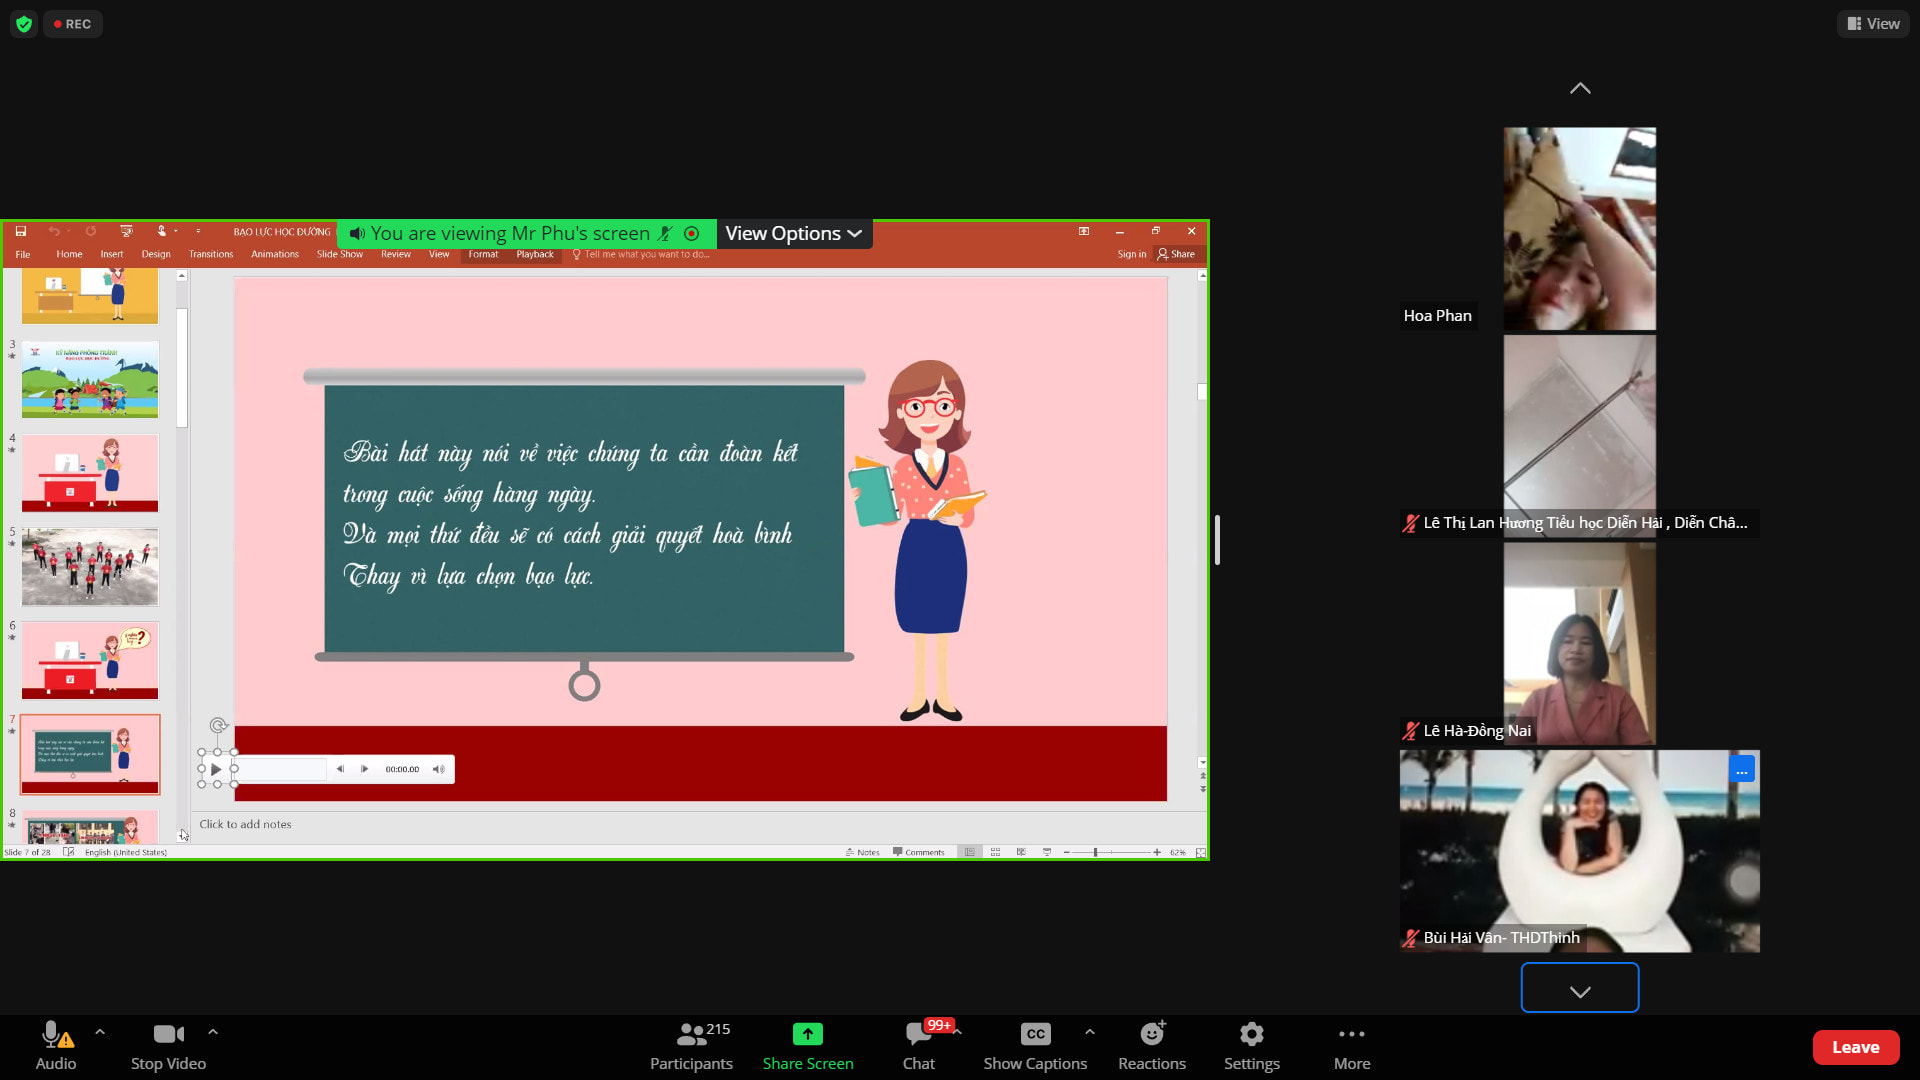Click the REC recording indicator
Screen dimensions: 1920x1080
[73, 24]
